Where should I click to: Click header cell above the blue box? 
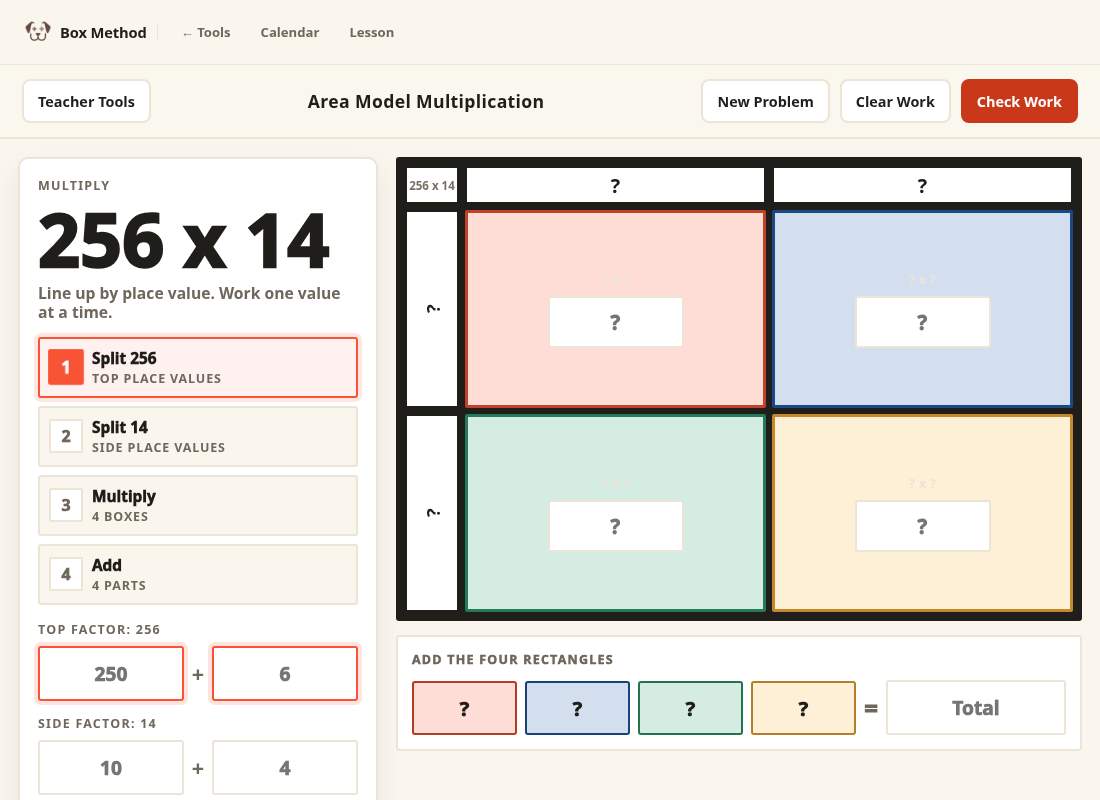(x=922, y=185)
